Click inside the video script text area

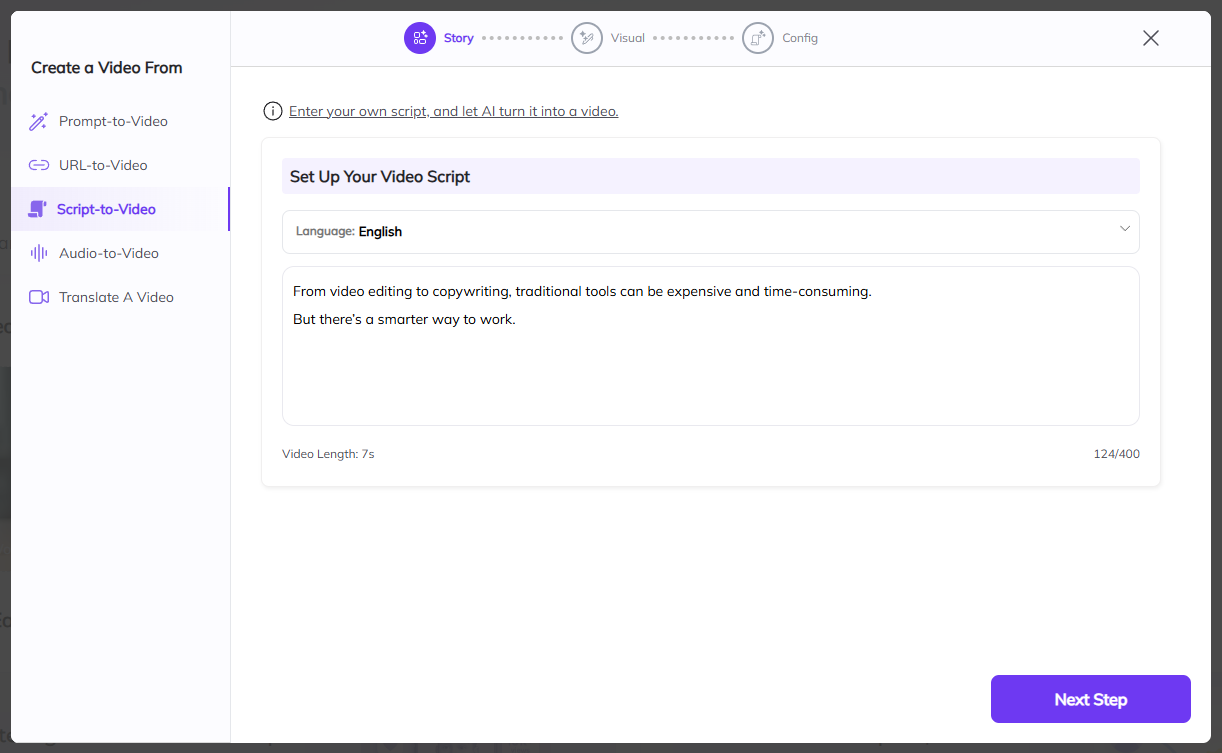tap(710, 346)
